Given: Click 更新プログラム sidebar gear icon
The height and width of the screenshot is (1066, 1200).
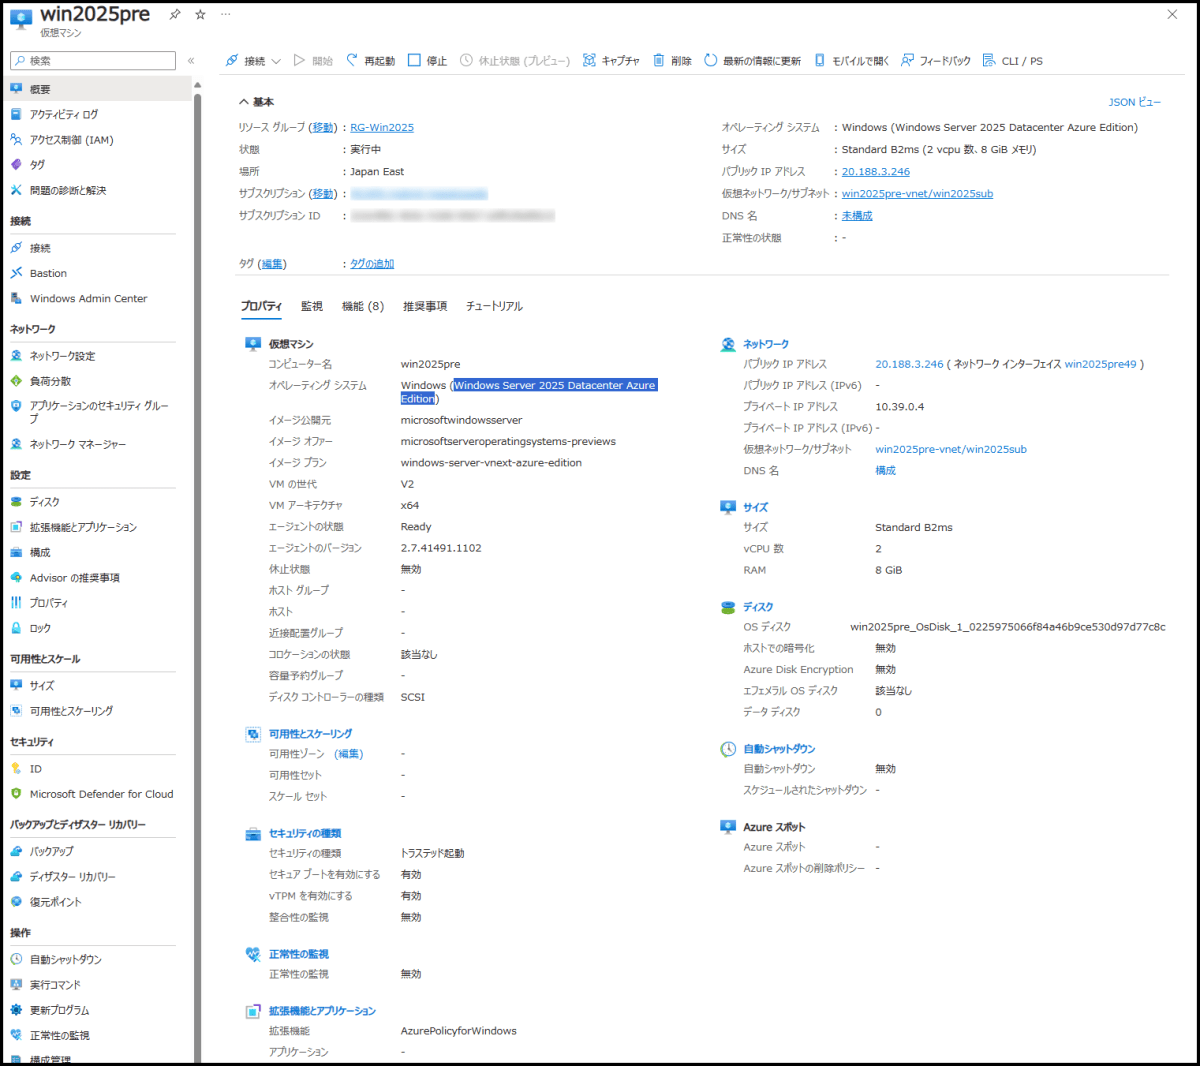Looking at the screenshot, I should coord(16,1010).
